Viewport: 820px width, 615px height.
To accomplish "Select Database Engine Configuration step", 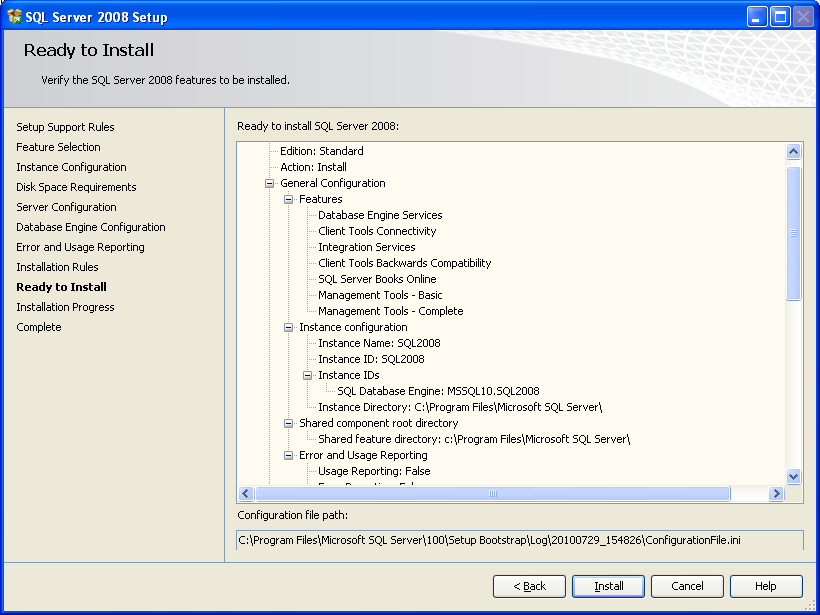I will (90, 227).
